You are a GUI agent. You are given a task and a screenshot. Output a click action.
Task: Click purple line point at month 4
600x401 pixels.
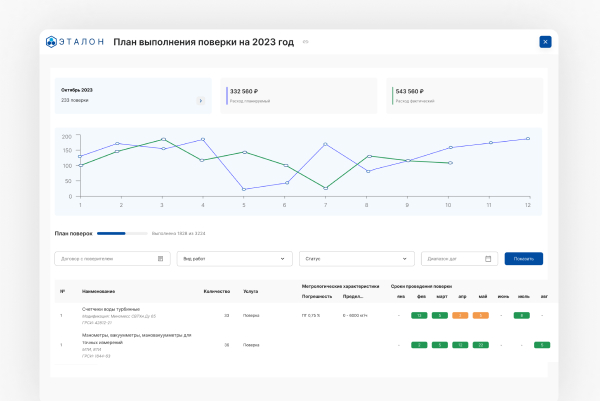click(x=203, y=139)
